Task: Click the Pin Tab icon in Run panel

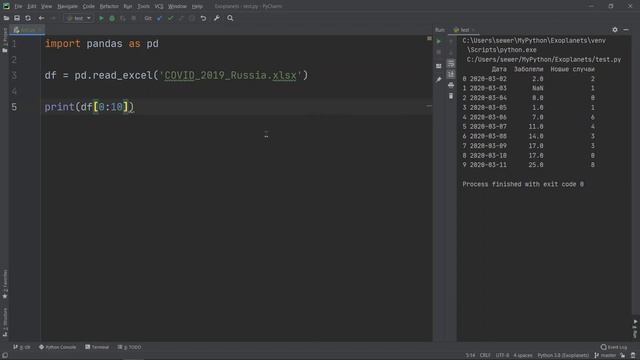Action: pyautogui.click(x=439, y=80)
